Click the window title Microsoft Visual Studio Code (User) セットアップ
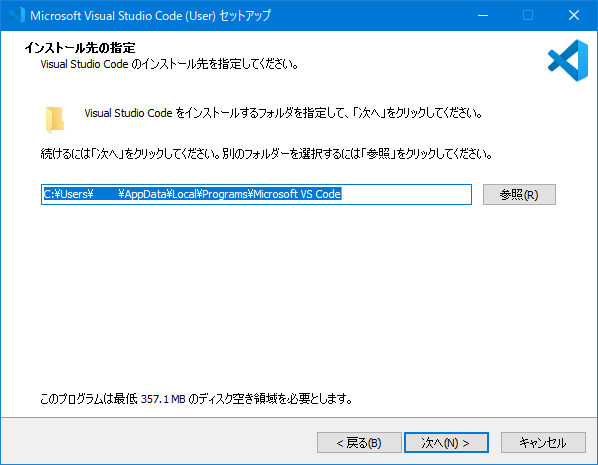Screen dimensions: 598x465 tap(150, 15)
